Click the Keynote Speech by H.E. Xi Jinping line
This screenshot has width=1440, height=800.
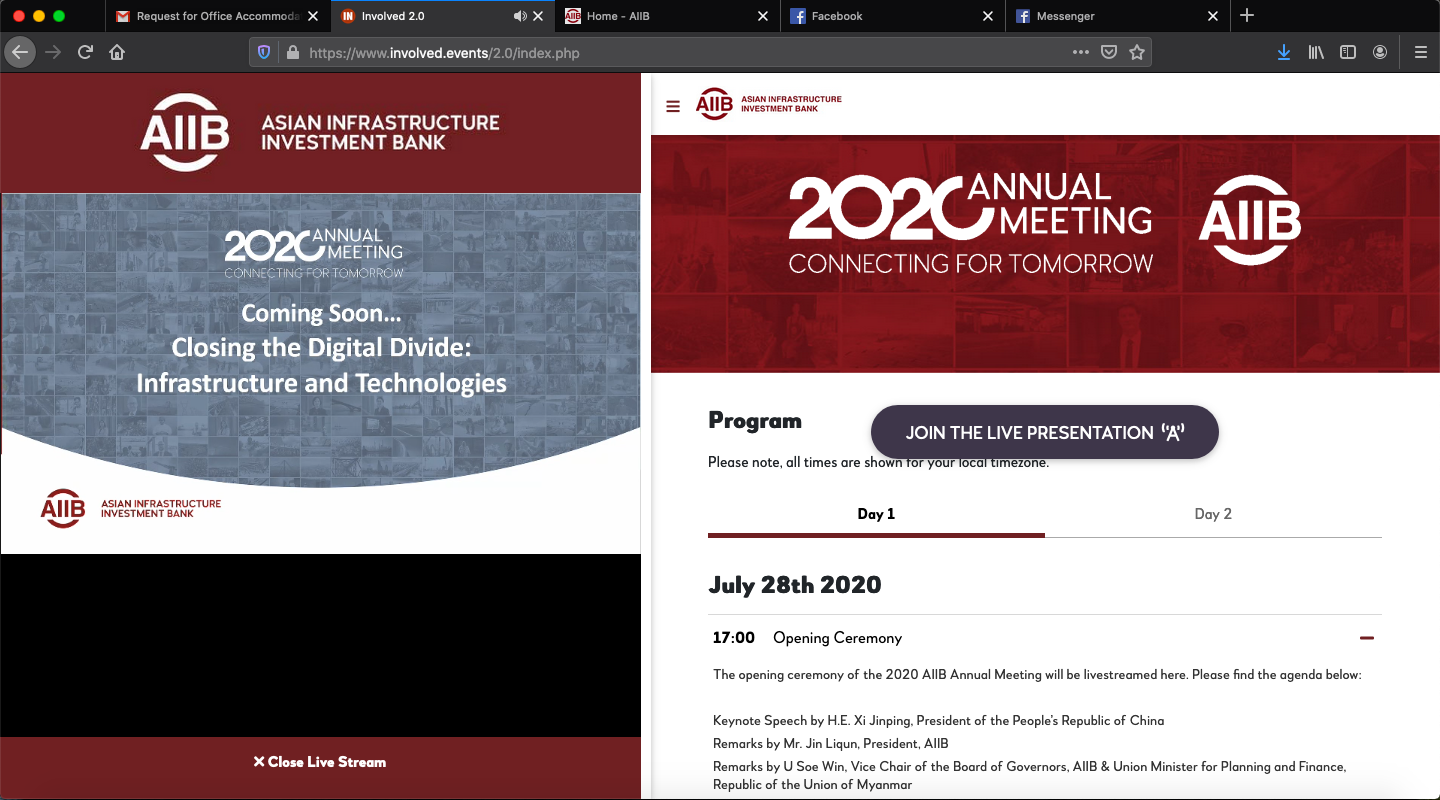coord(938,720)
